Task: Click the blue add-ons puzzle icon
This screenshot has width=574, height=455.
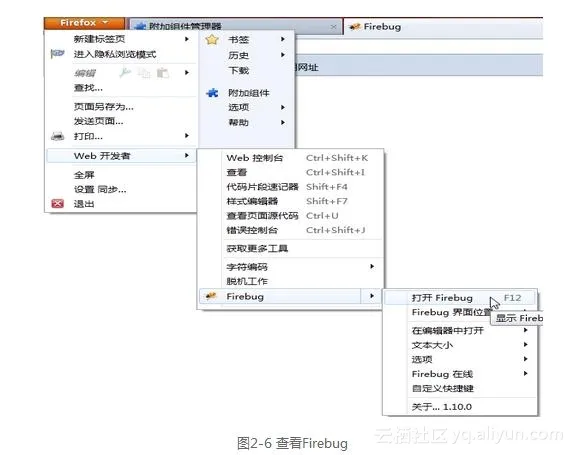Action: pos(212,93)
